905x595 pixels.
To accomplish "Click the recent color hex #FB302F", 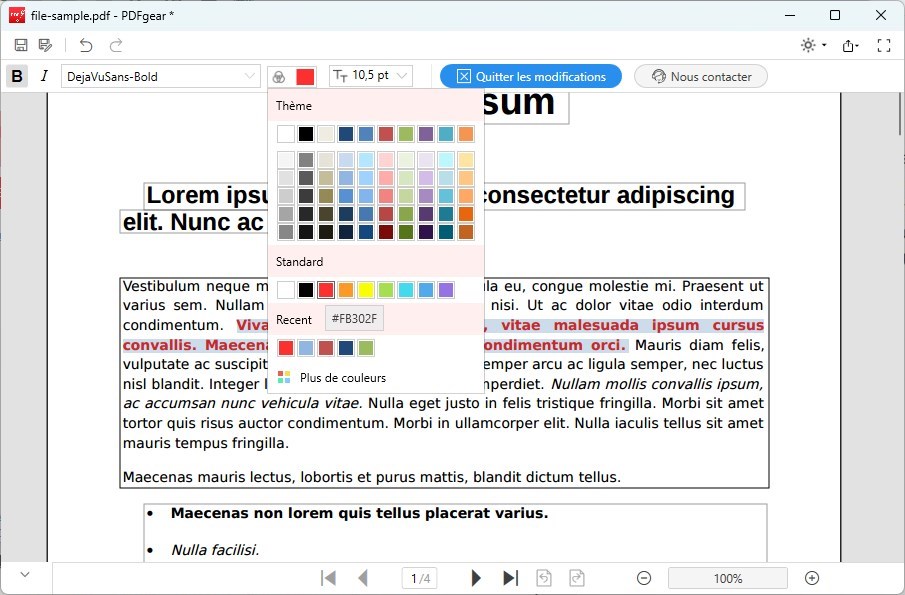I will [x=354, y=318].
